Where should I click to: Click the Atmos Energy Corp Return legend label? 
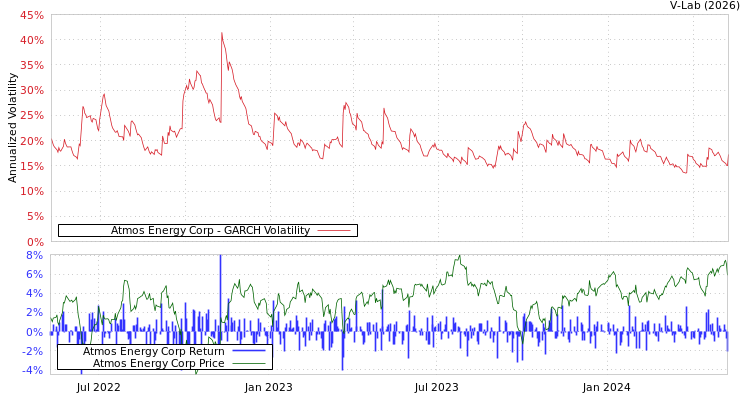(x=153, y=351)
